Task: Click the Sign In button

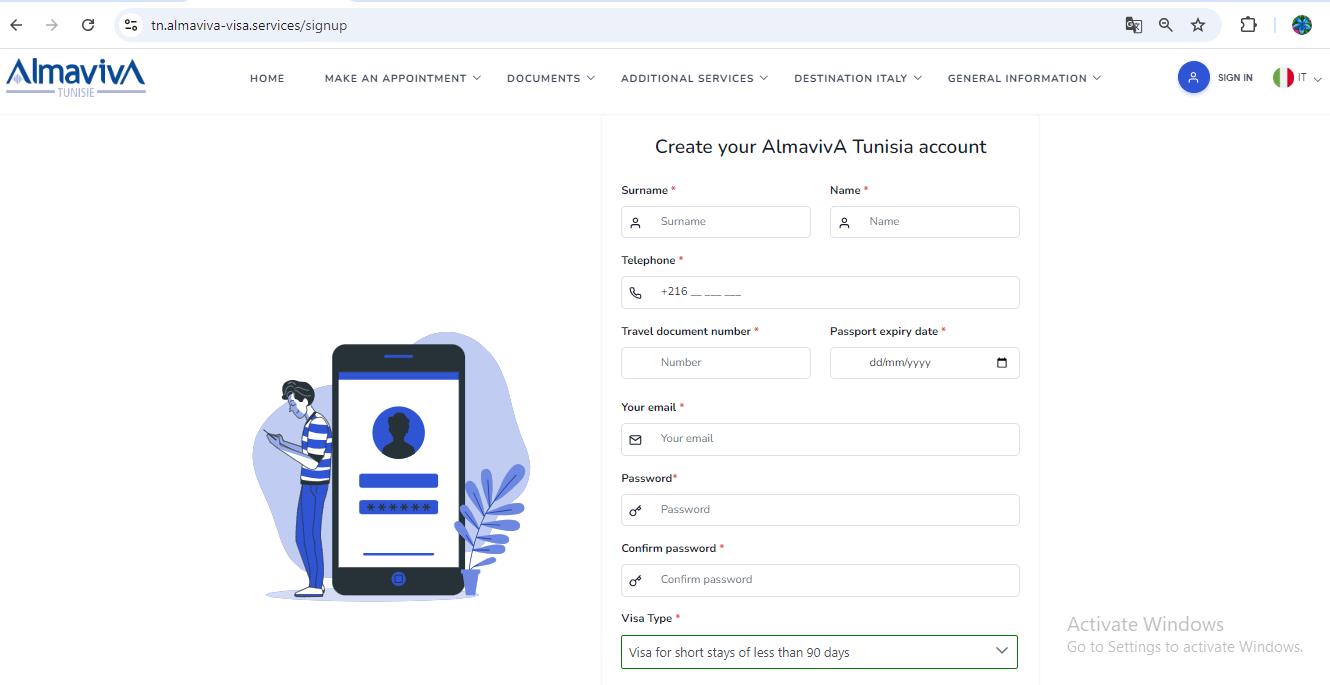Action: 1235,77
